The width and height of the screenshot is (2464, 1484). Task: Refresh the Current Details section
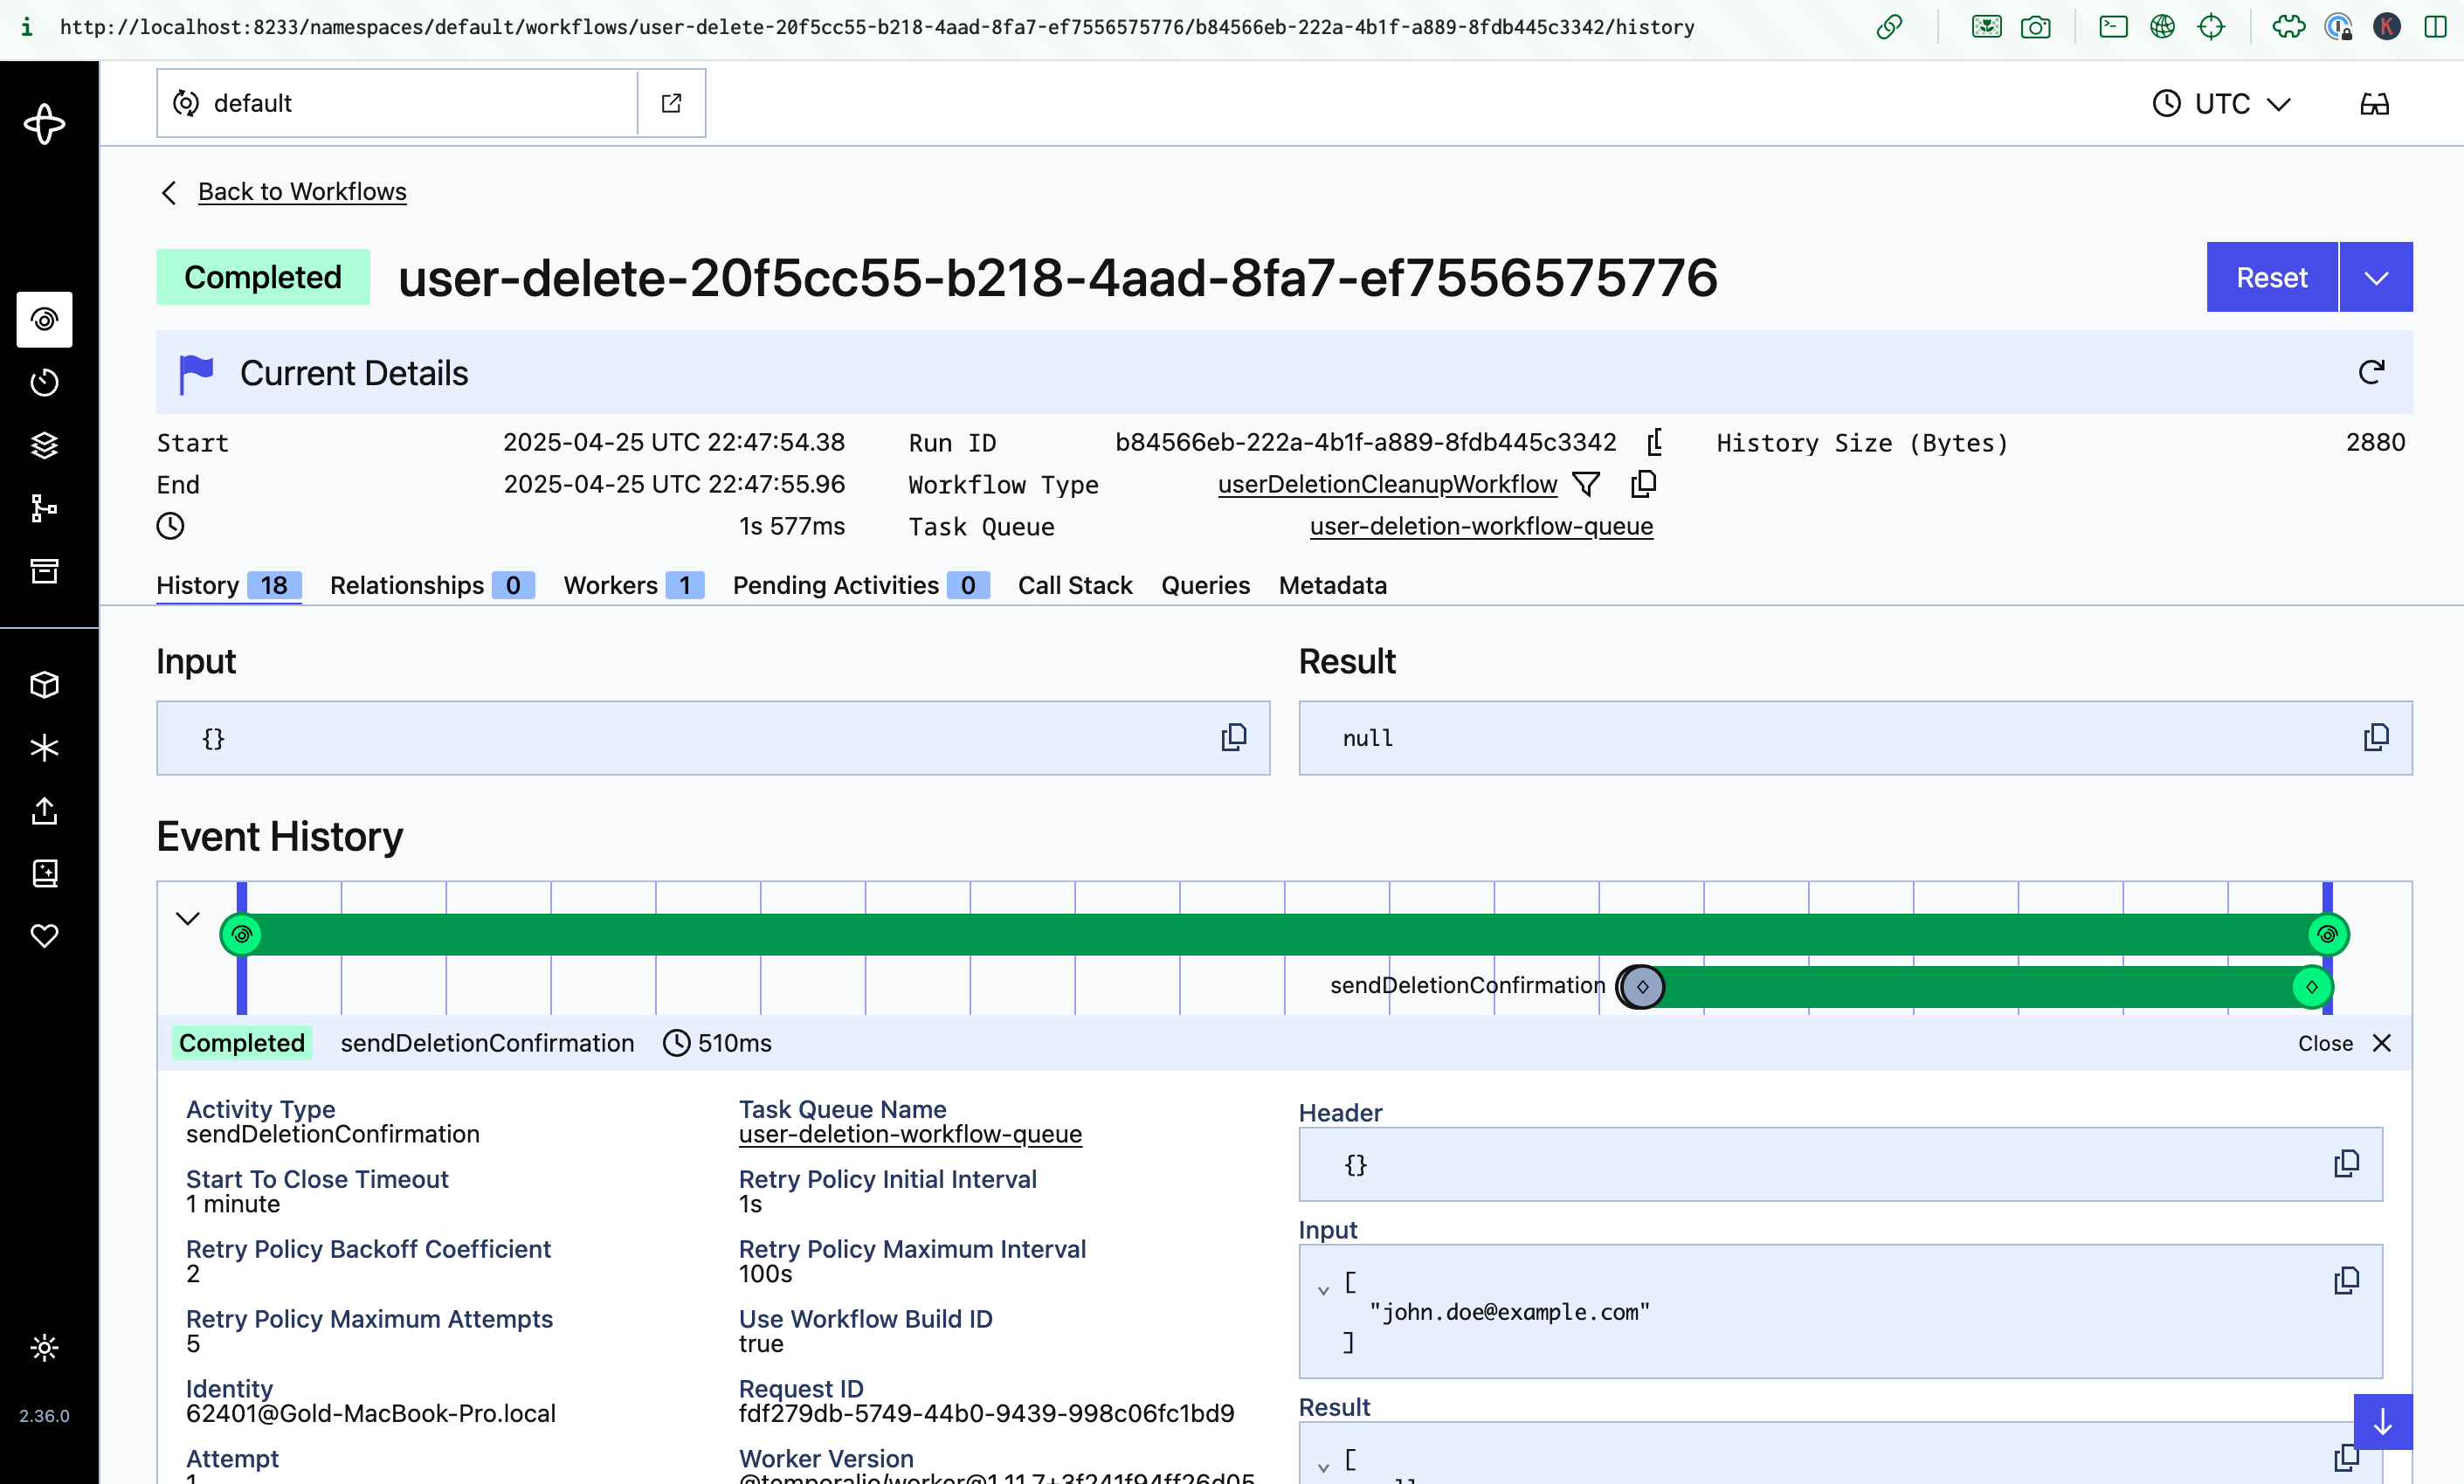point(2371,372)
